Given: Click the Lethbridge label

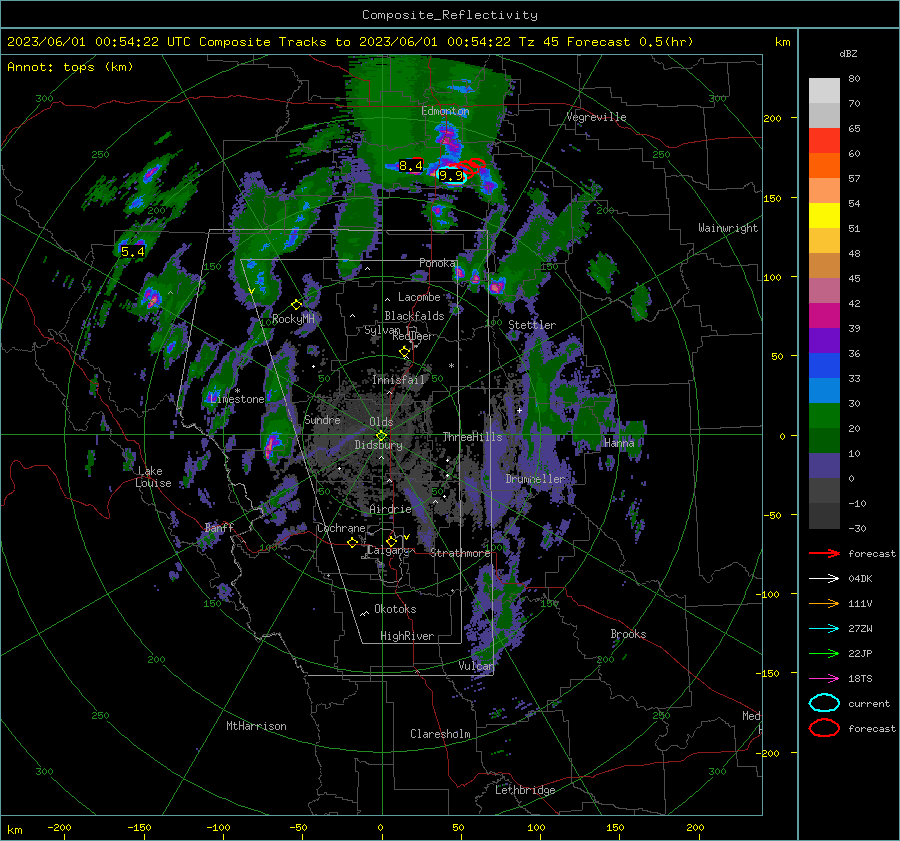Looking at the screenshot, I should pyautogui.click(x=525, y=790).
